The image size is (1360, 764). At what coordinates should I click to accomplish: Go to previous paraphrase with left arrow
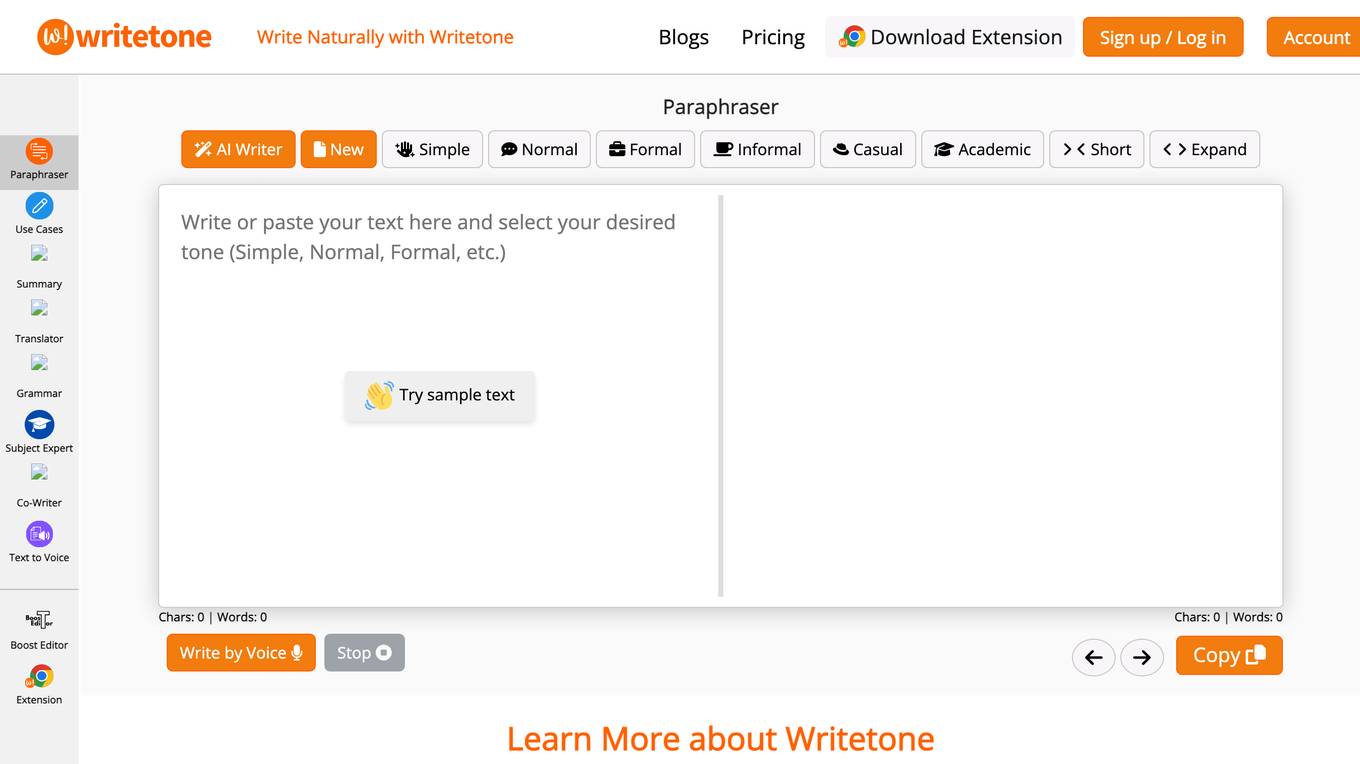pos(1093,657)
